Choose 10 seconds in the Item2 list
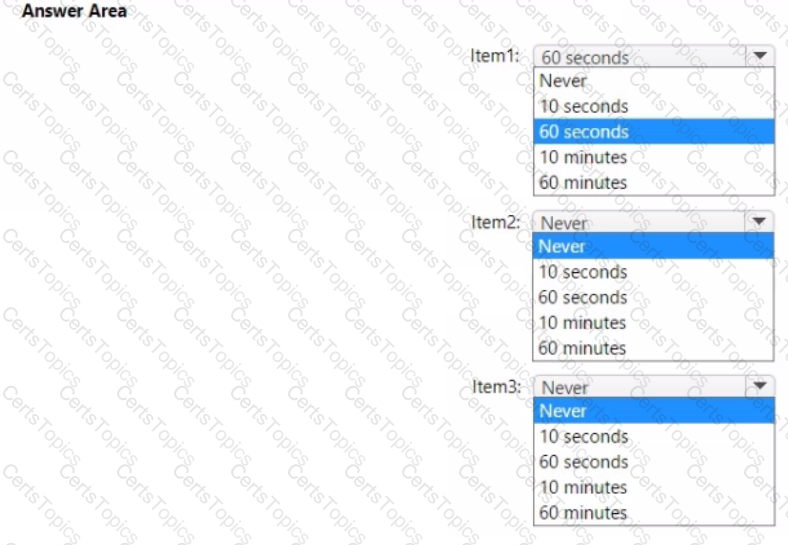788x545 pixels. click(653, 271)
